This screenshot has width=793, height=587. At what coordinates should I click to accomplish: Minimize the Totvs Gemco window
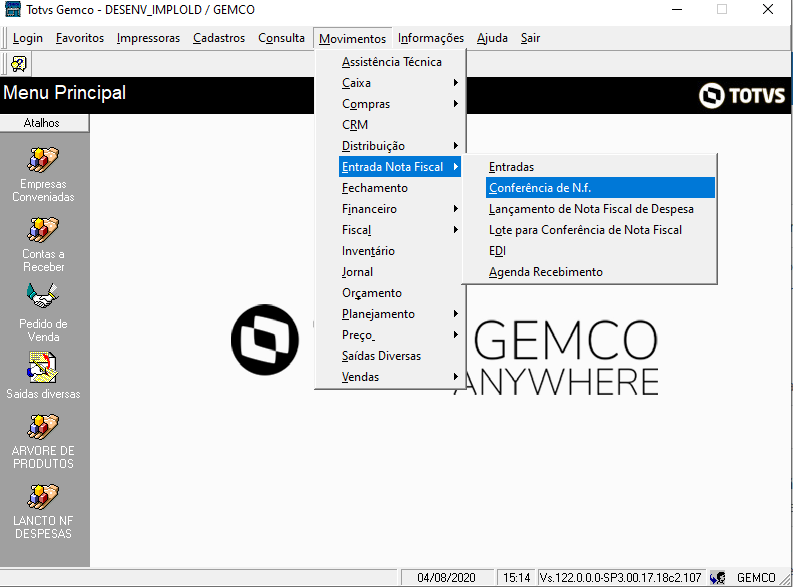677,10
